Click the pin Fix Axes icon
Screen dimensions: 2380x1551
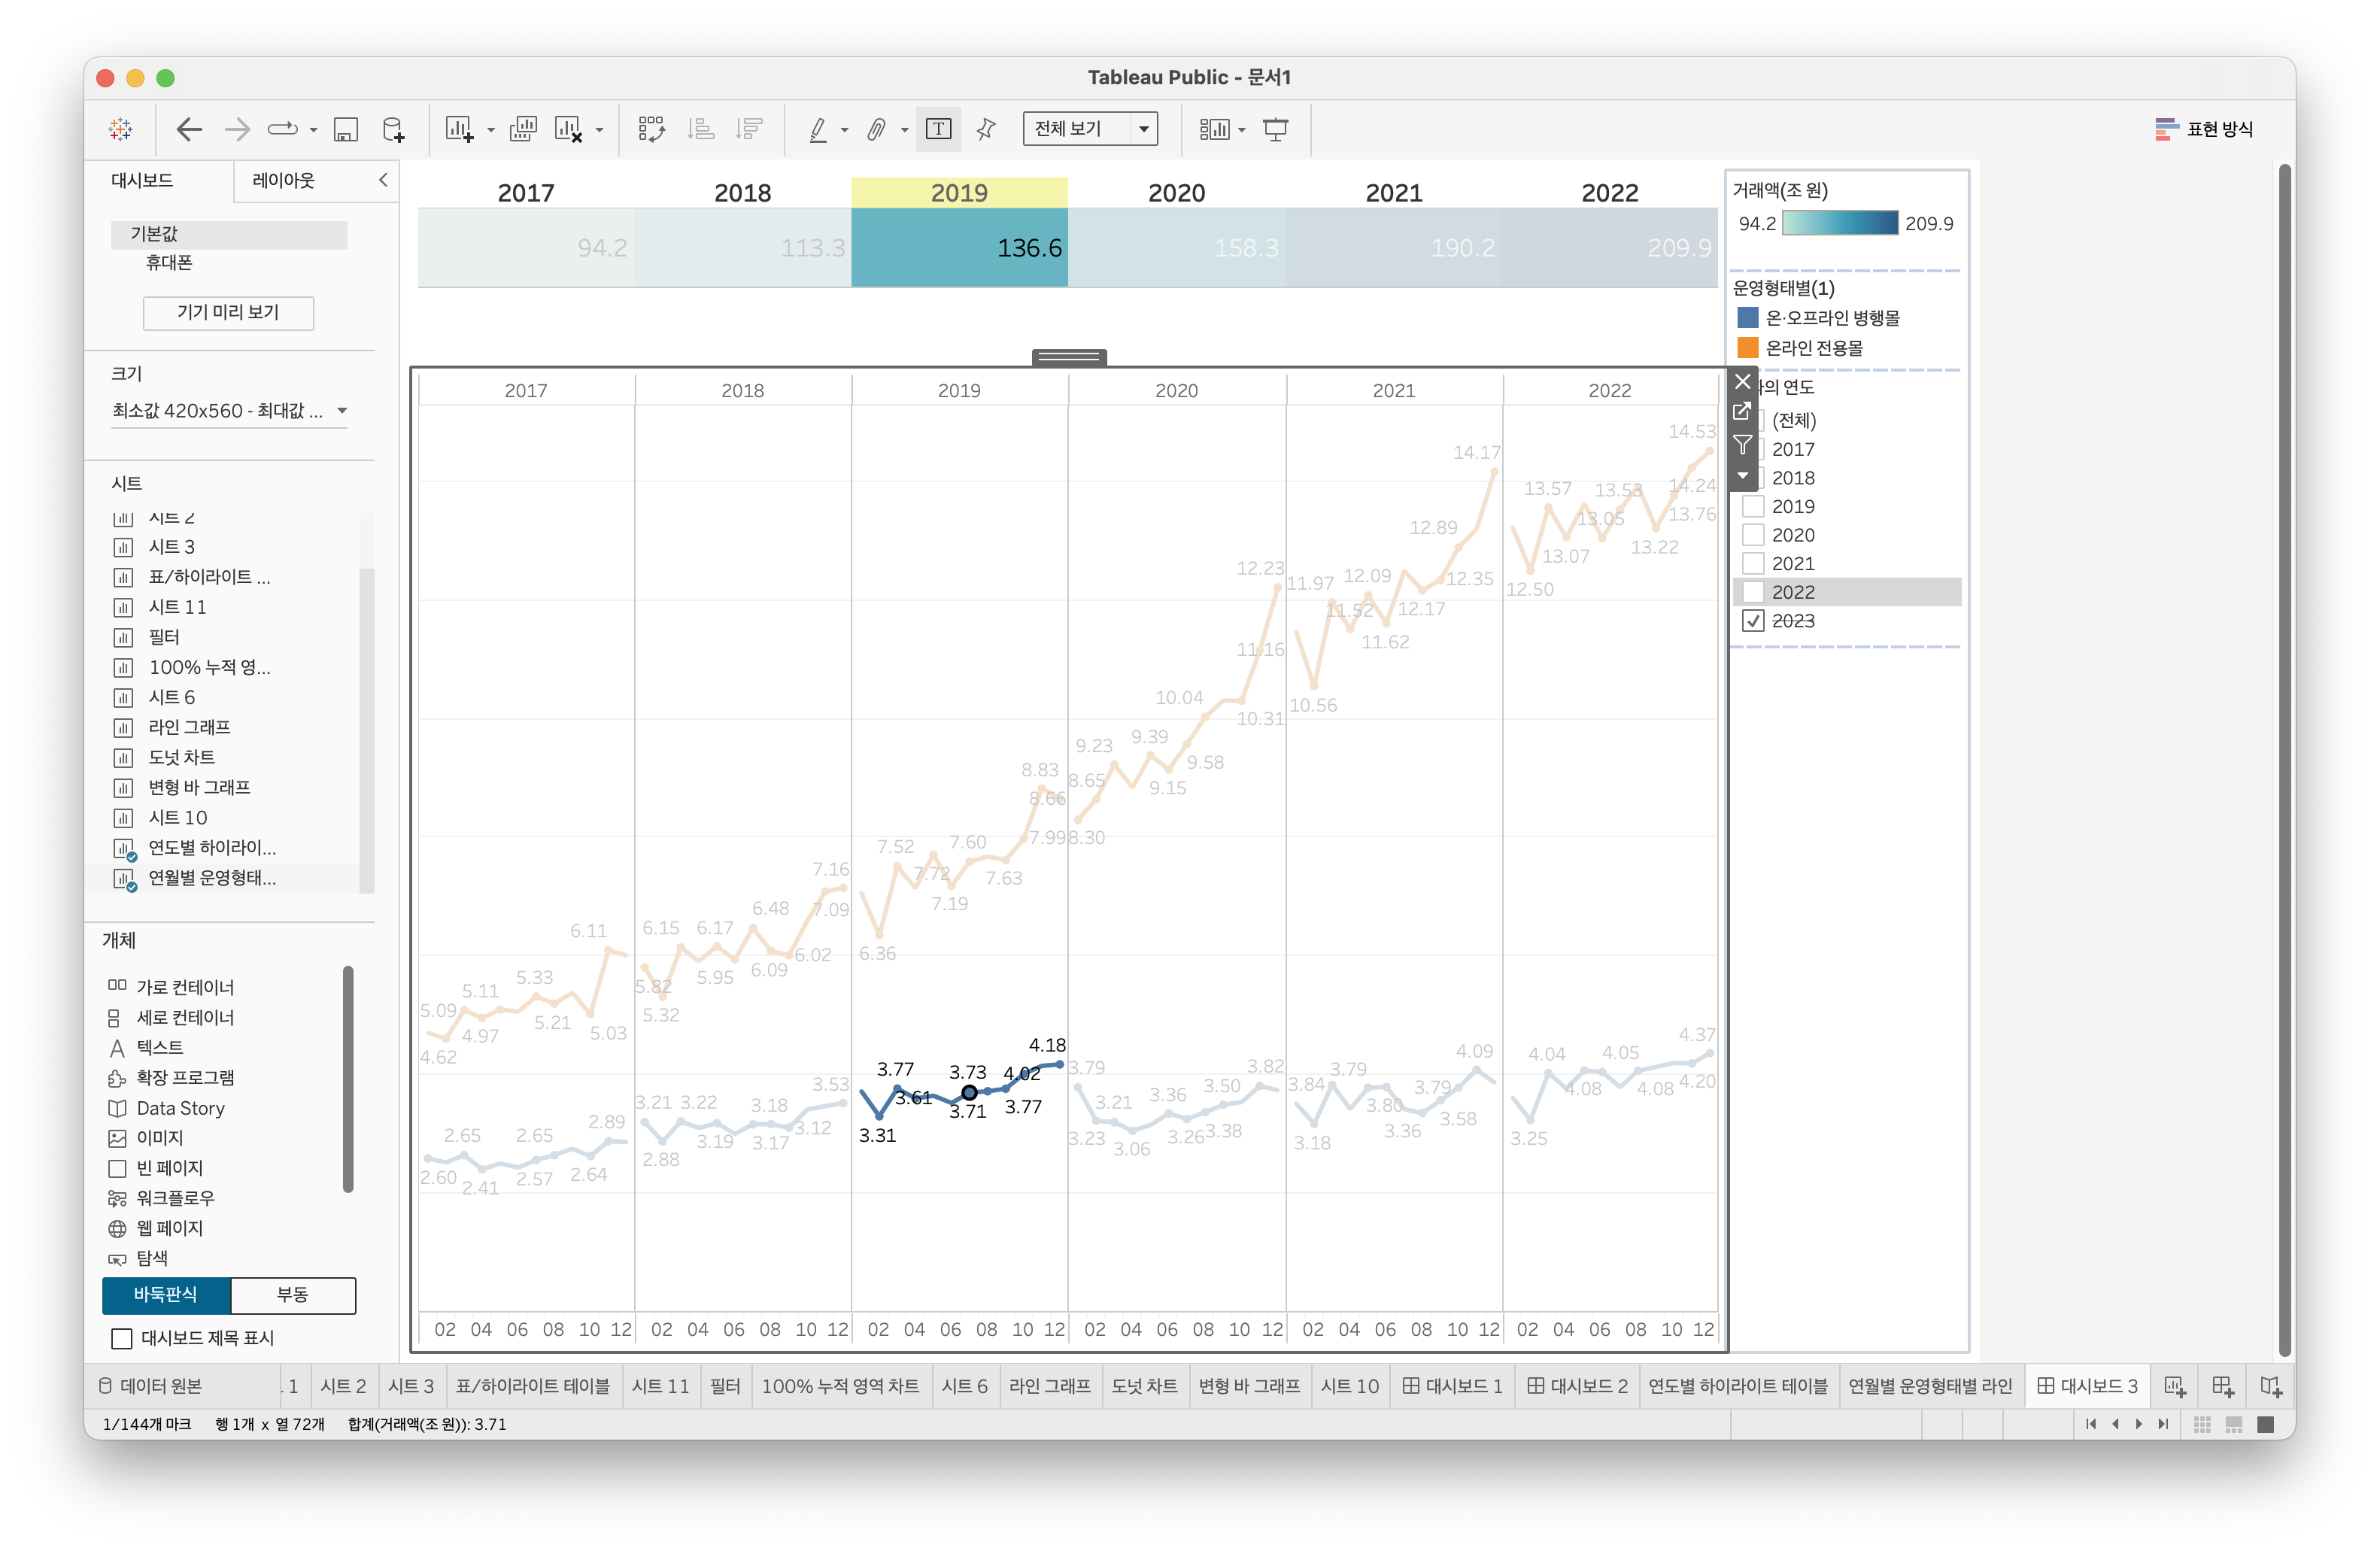[986, 129]
